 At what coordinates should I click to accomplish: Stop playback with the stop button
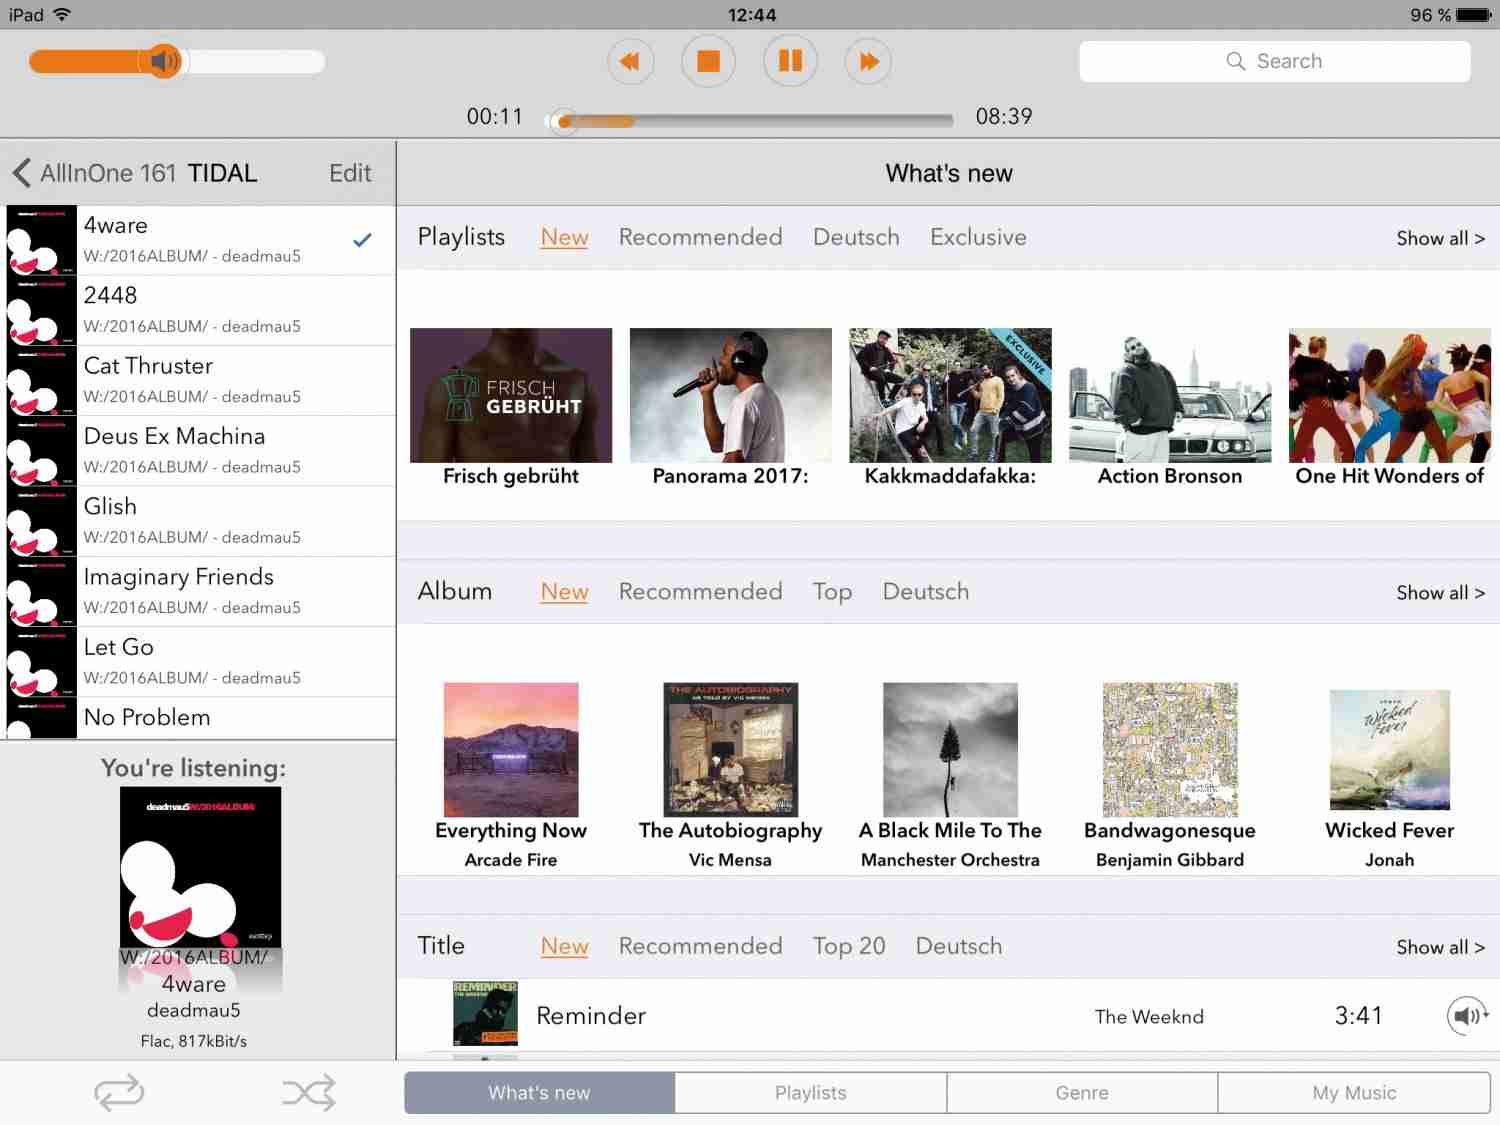pos(708,62)
